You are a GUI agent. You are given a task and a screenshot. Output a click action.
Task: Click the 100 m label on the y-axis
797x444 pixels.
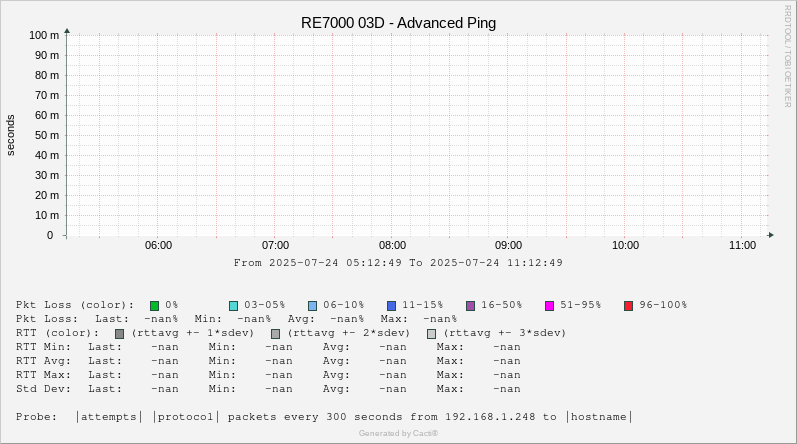(x=43, y=35)
